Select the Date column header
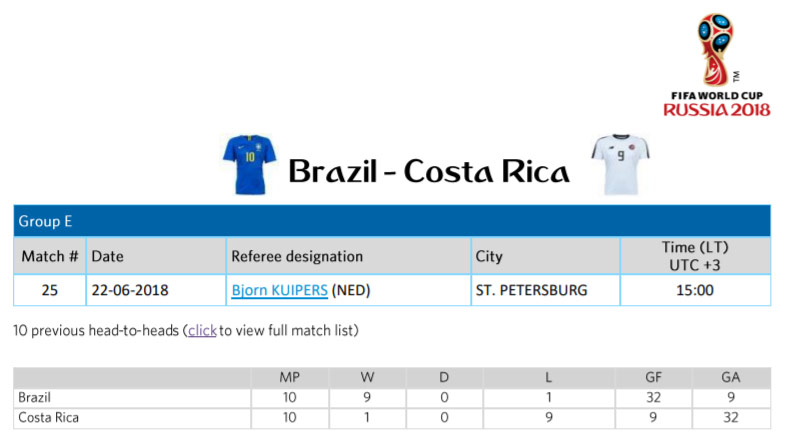807x448 pixels. point(156,256)
